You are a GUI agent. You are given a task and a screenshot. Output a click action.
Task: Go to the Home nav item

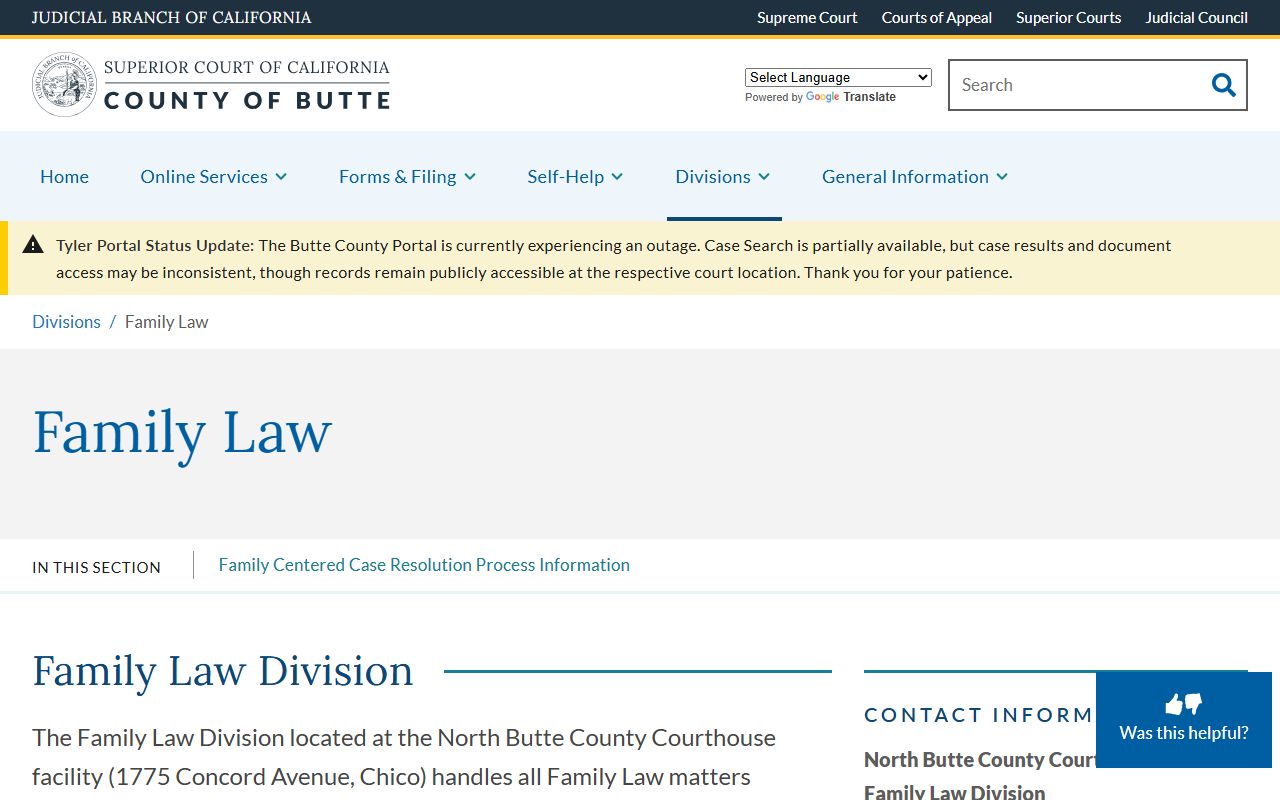64,177
